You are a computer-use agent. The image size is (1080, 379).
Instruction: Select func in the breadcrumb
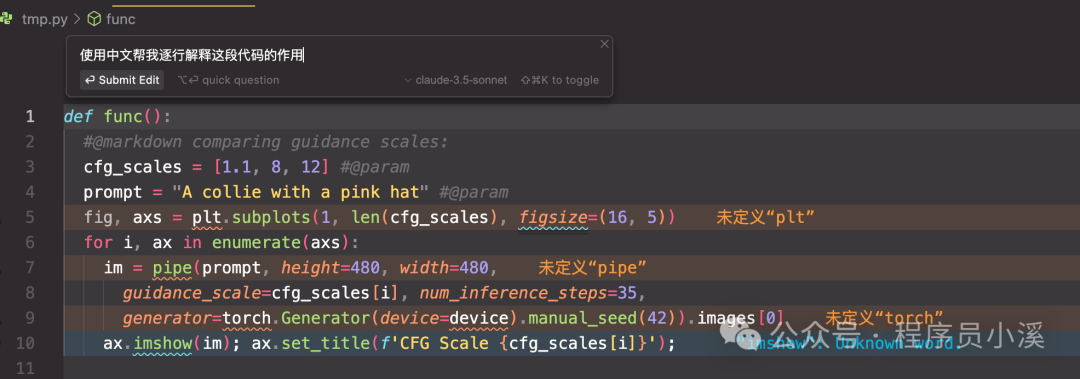click(x=121, y=19)
